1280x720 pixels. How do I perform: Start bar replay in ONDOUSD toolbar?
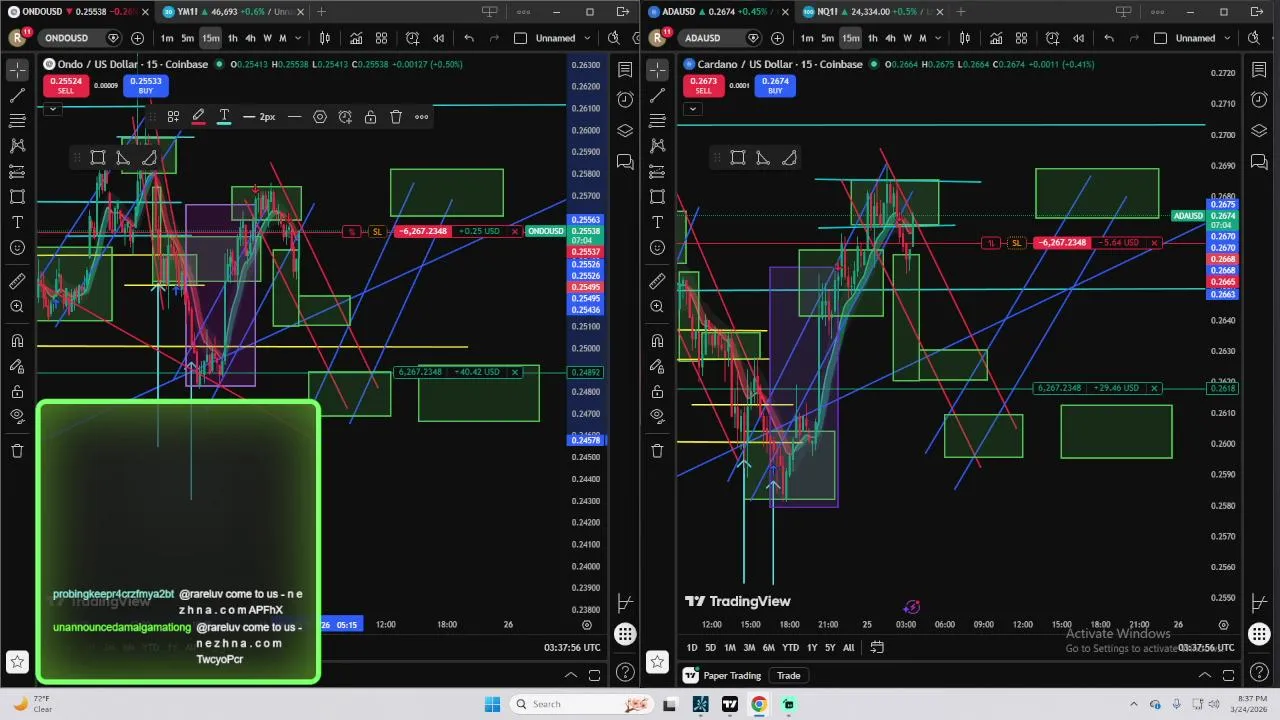click(438, 38)
